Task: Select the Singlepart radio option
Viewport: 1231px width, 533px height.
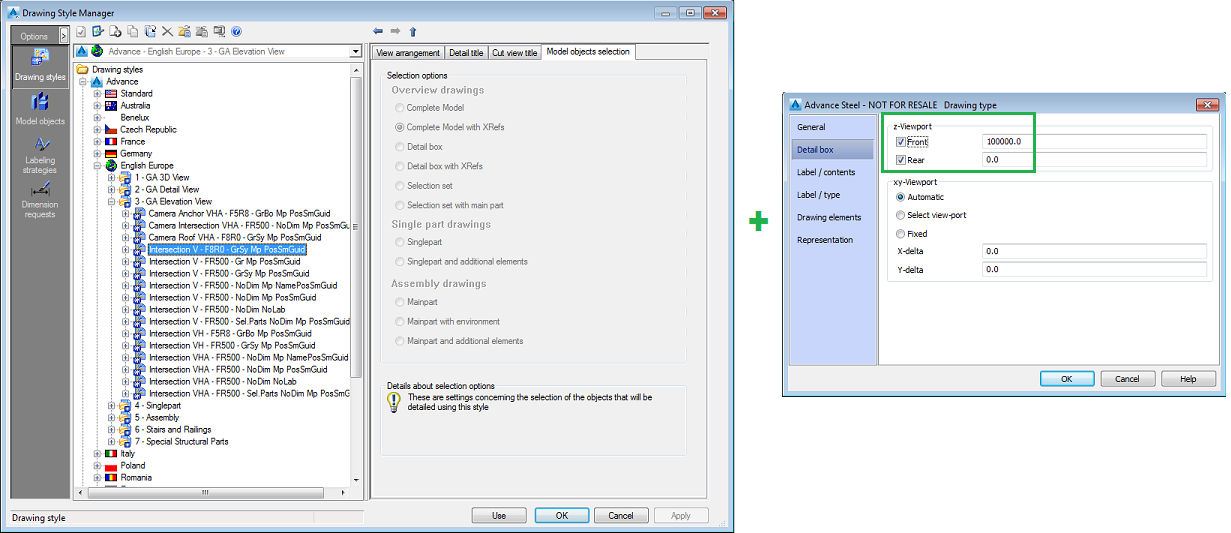Action: 400,242
